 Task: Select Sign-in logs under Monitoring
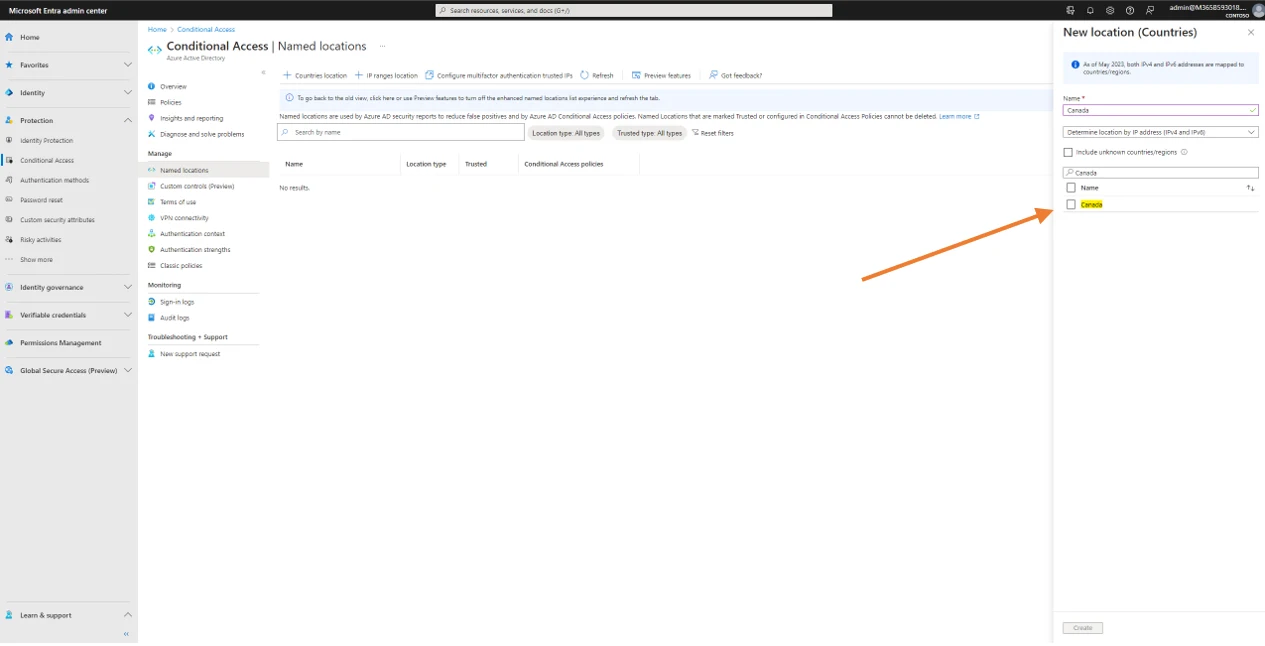pos(177,302)
